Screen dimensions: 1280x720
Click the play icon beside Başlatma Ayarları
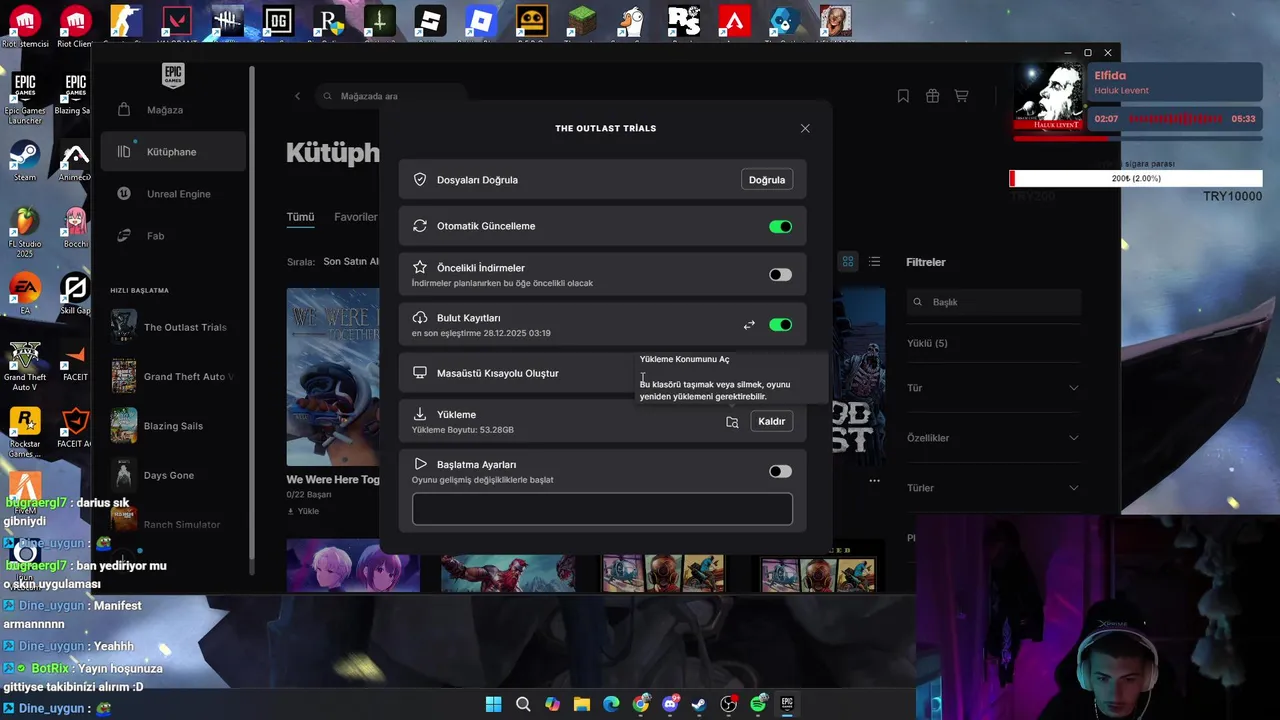[420, 464]
